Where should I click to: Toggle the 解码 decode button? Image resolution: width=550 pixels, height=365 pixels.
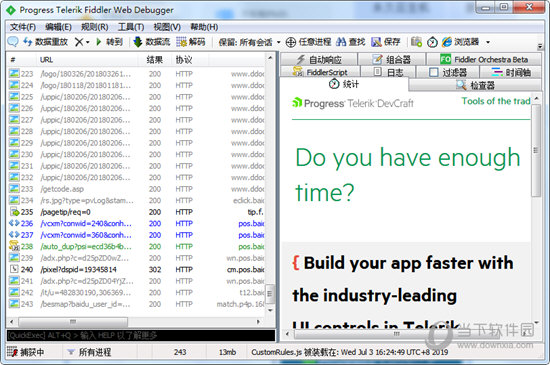(190, 42)
